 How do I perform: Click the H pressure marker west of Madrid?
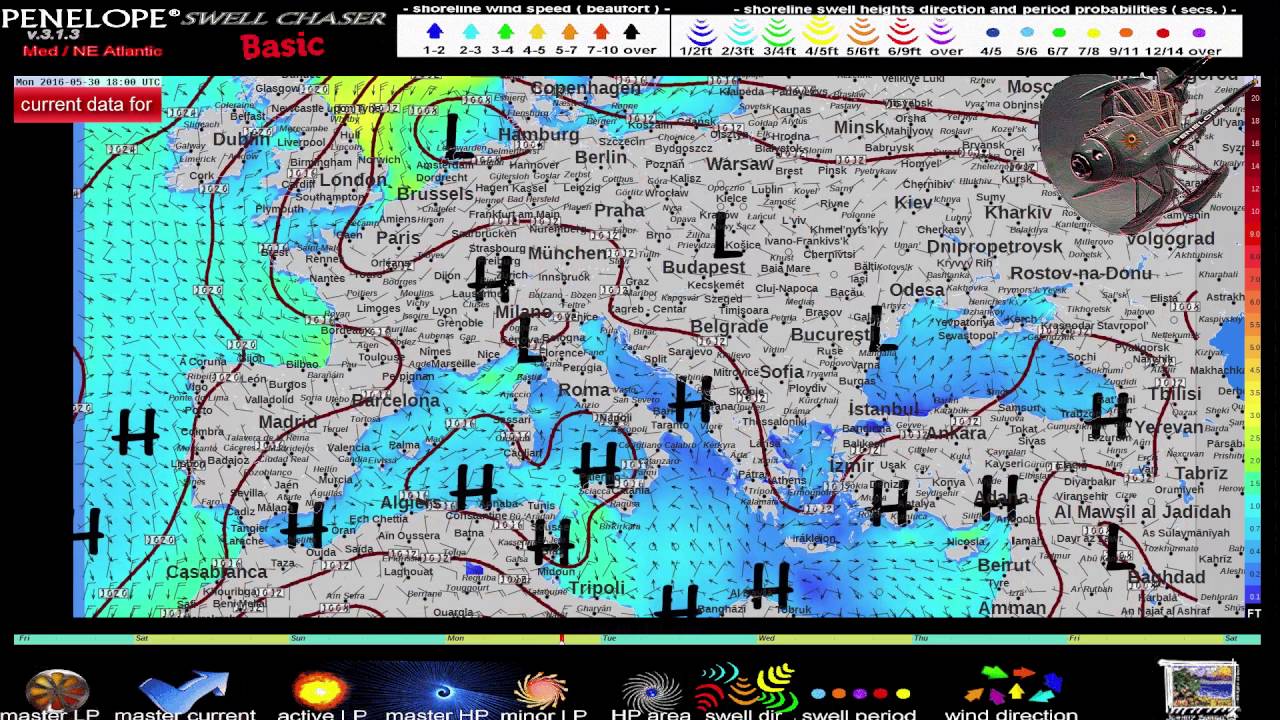[x=136, y=432]
